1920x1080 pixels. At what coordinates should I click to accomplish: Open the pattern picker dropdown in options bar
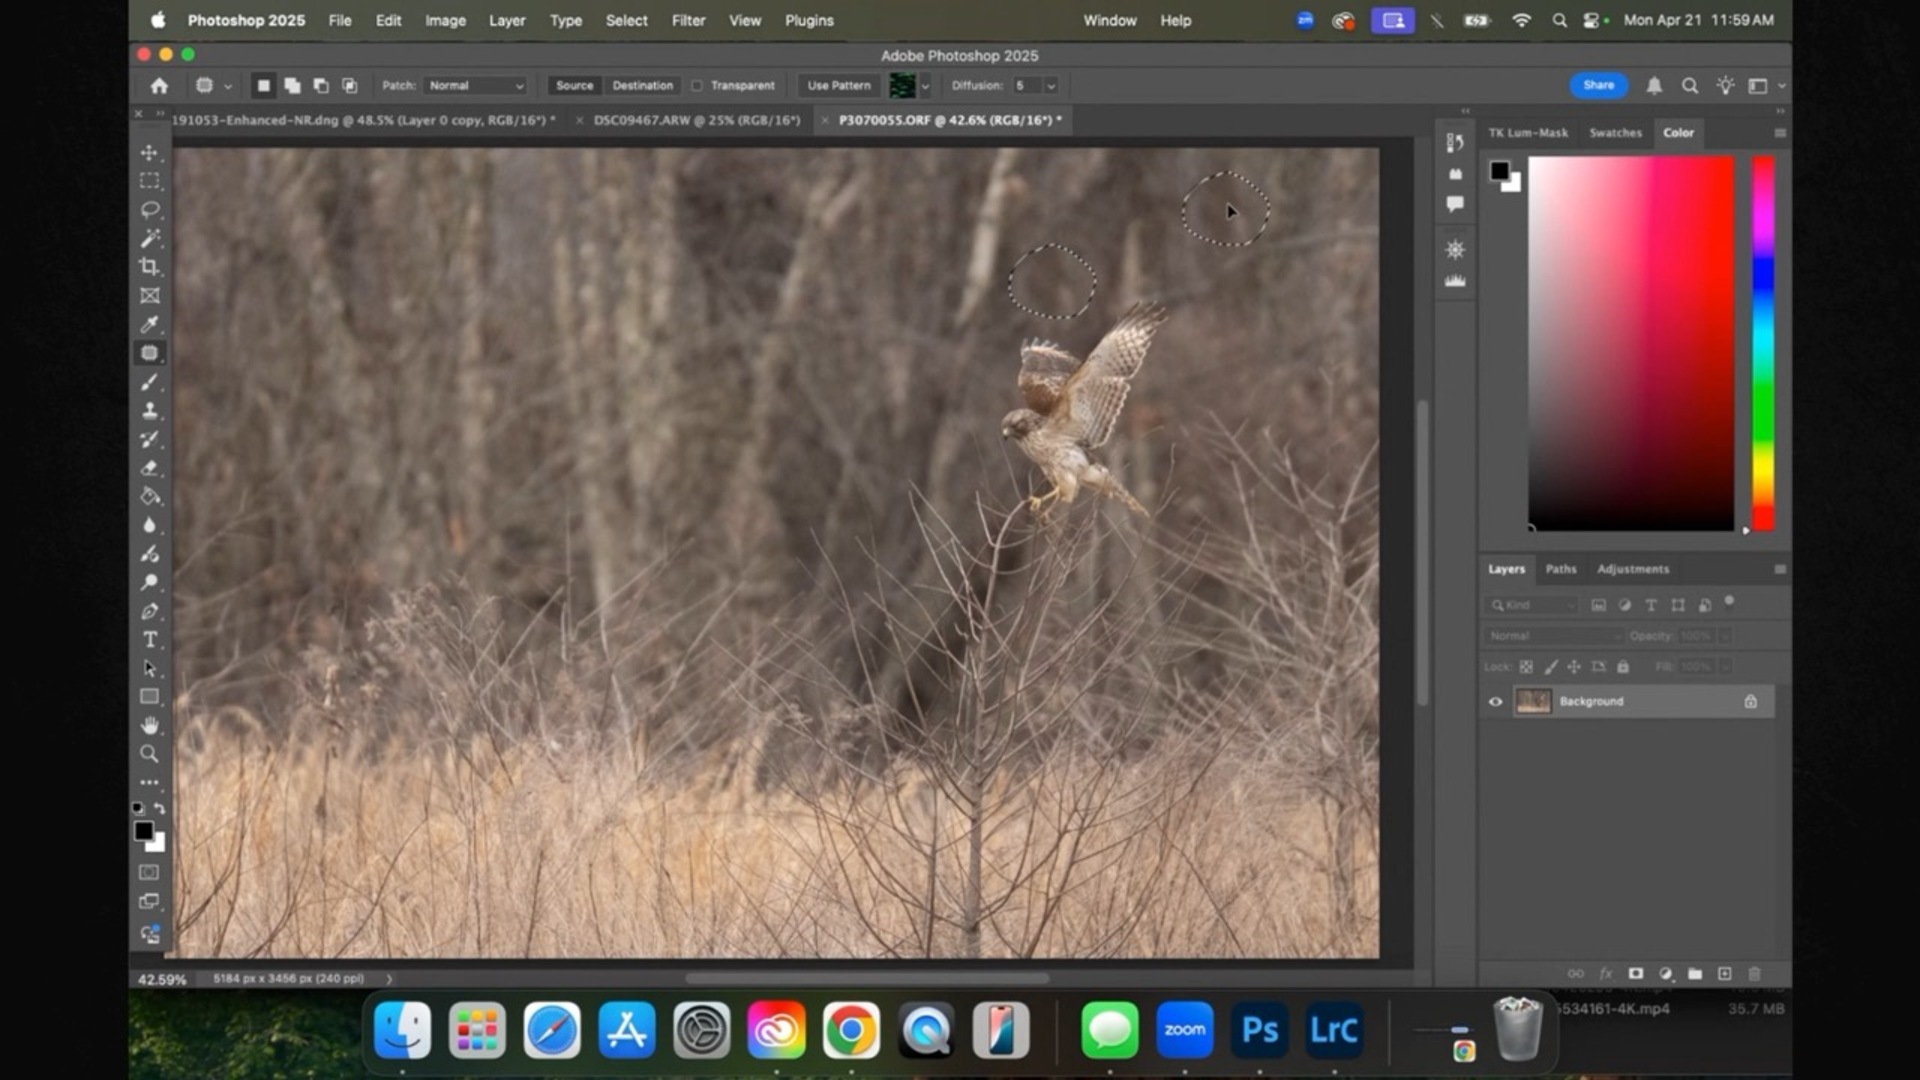point(925,85)
